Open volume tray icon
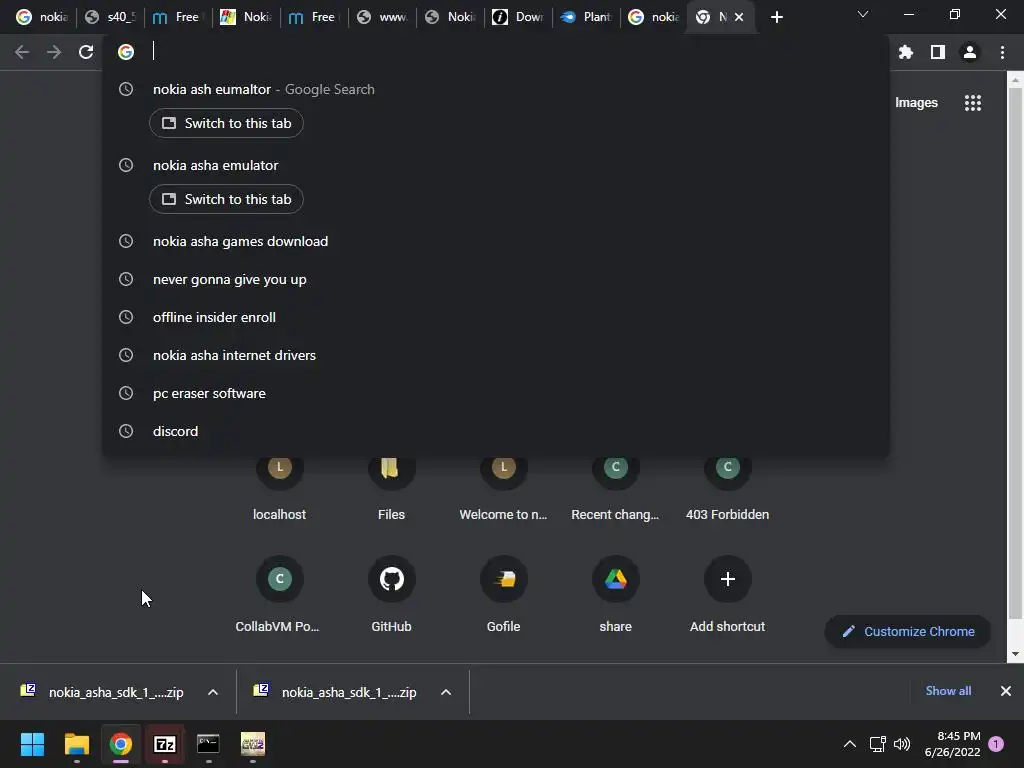 click(x=902, y=744)
